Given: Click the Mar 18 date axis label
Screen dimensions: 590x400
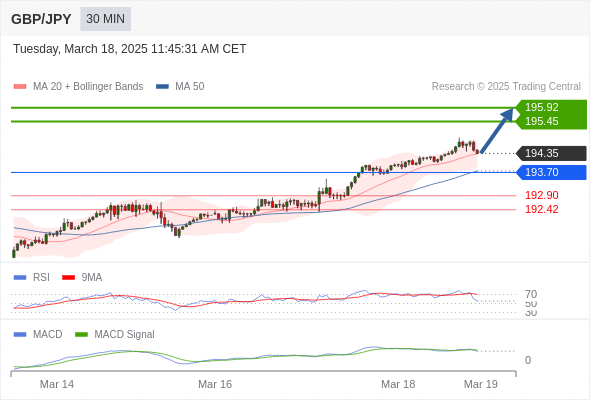Looking at the screenshot, I should (398, 384).
